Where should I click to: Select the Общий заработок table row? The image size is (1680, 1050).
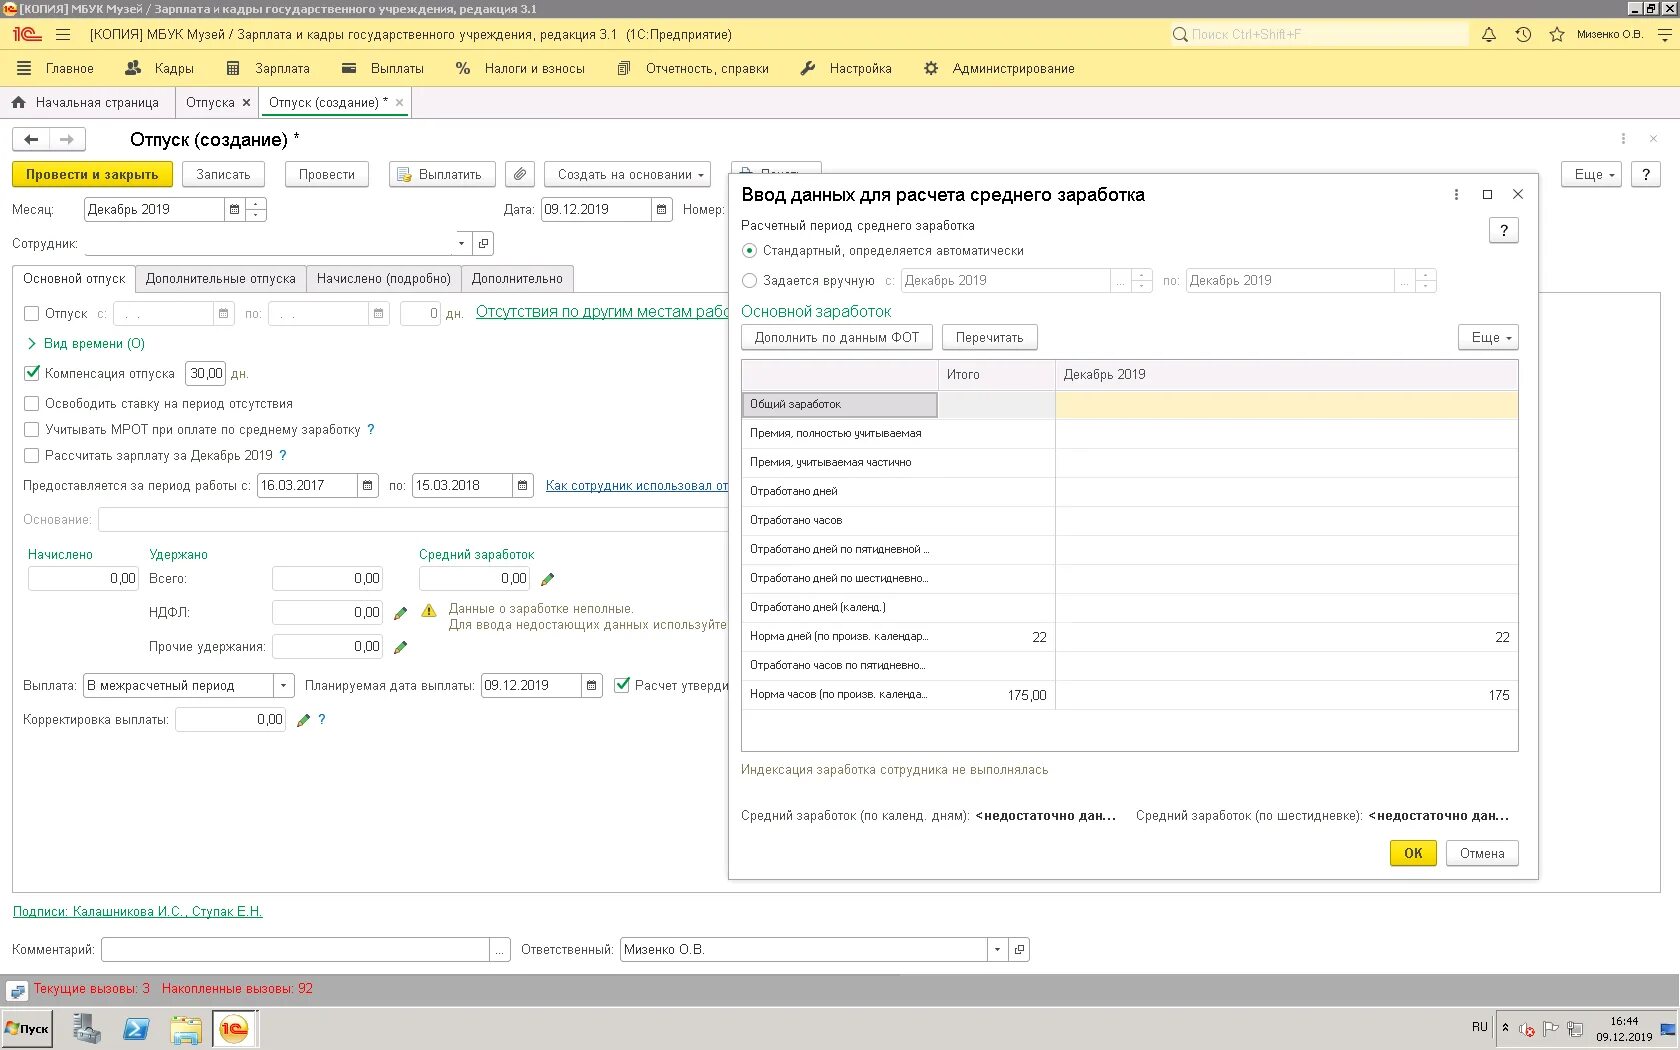[x=1130, y=404]
